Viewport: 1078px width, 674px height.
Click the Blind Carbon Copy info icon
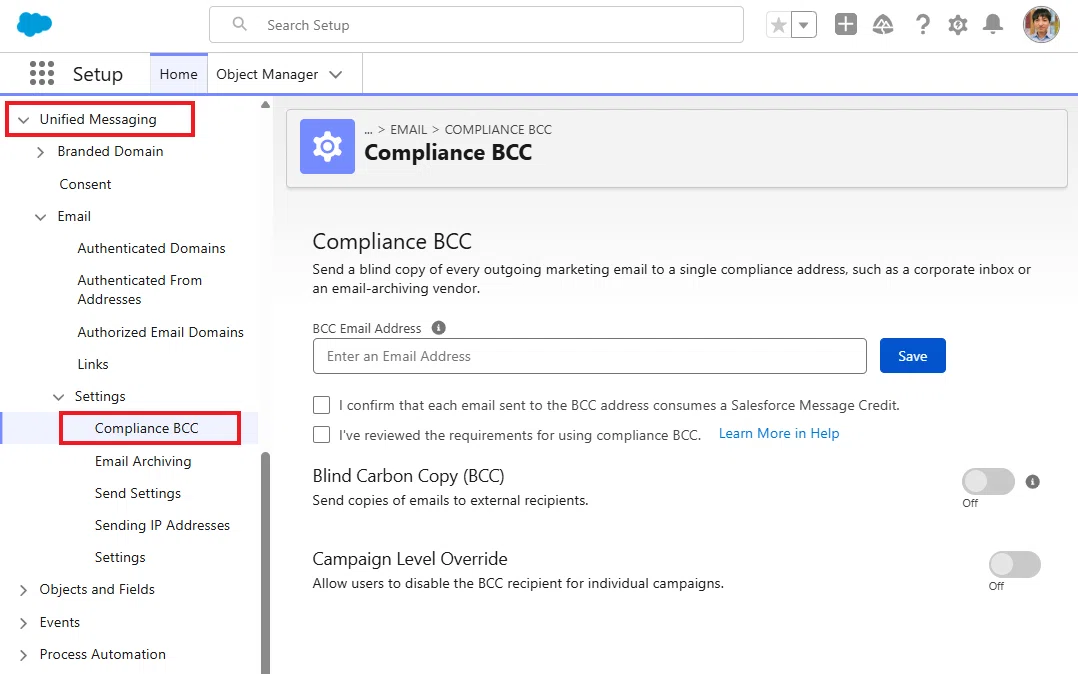(x=1033, y=481)
